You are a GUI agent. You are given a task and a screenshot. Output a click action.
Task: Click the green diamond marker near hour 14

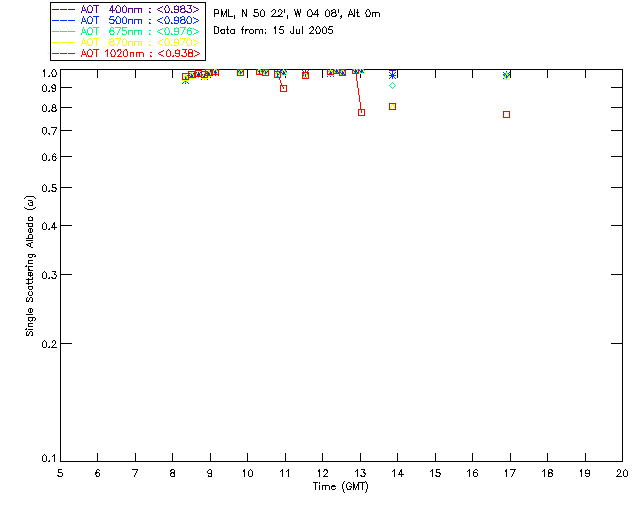point(393,86)
